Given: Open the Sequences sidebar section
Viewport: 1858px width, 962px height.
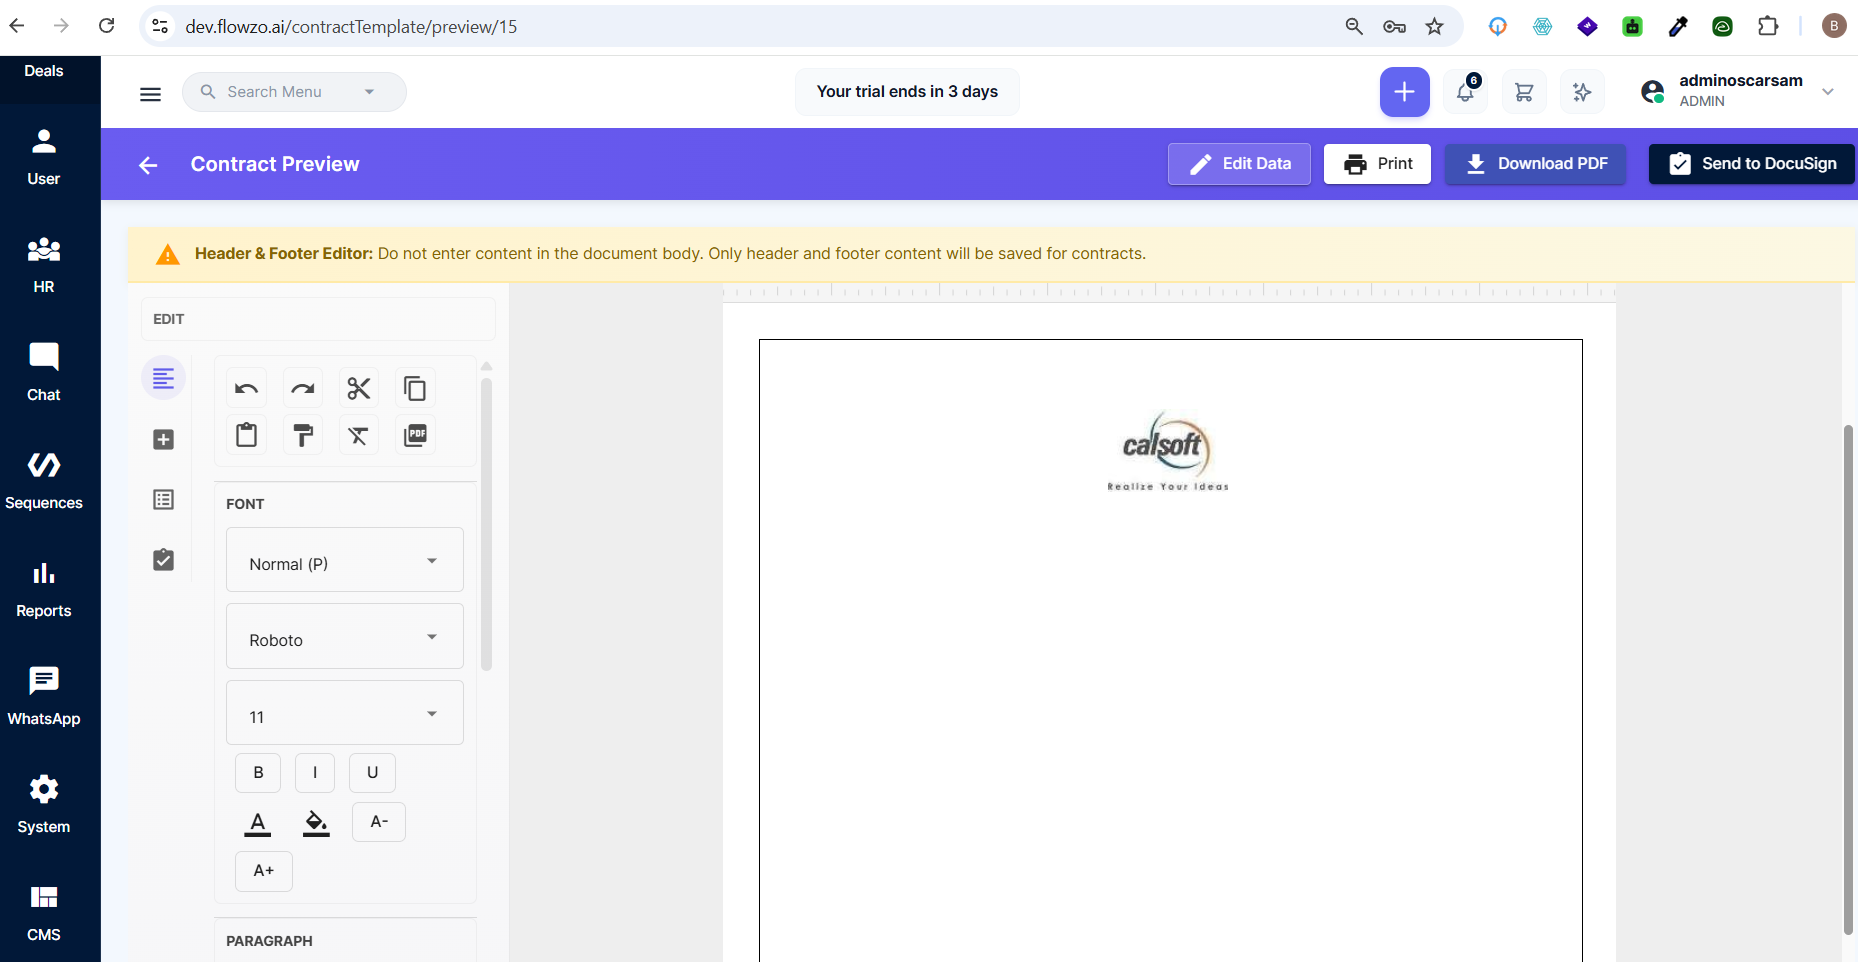Looking at the screenshot, I should pyautogui.click(x=44, y=481).
